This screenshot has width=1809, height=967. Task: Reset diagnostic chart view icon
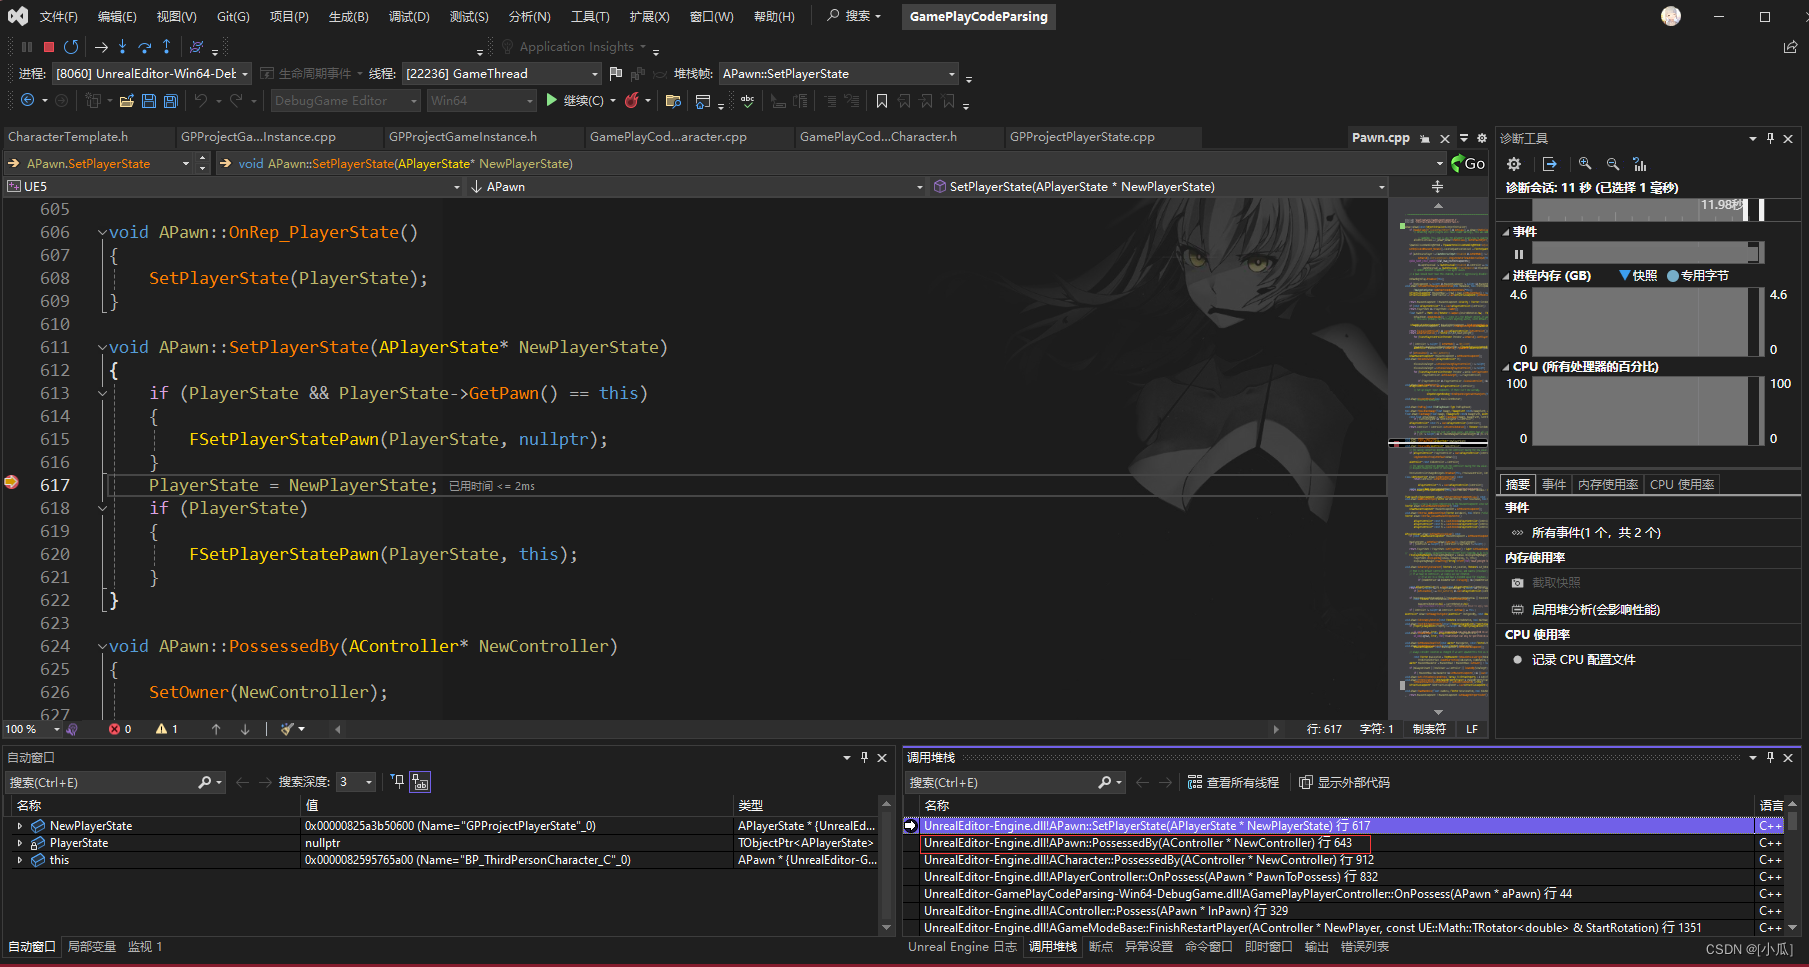(1640, 164)
